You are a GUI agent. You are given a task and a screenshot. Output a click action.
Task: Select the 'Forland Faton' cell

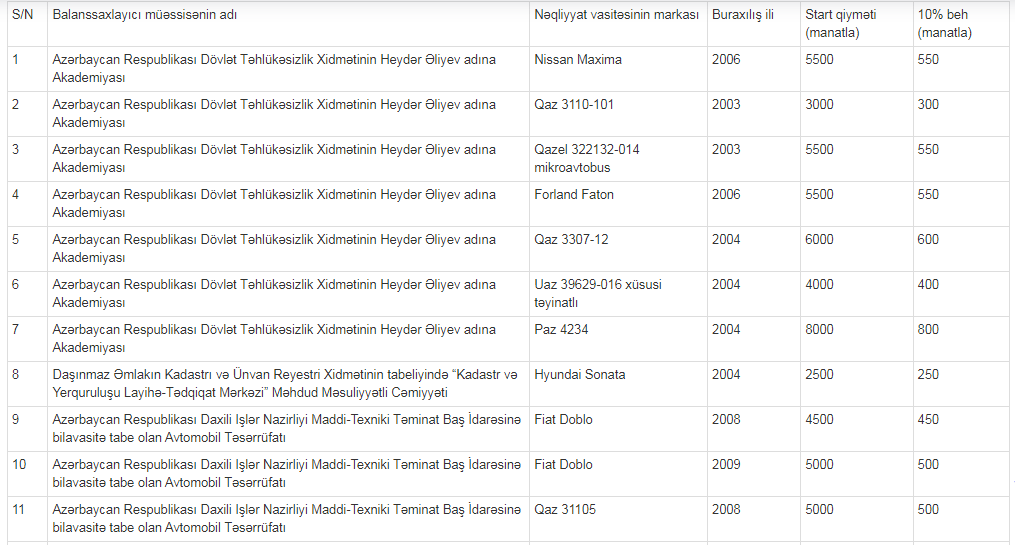pyautogui.click(x=618, y=204)
